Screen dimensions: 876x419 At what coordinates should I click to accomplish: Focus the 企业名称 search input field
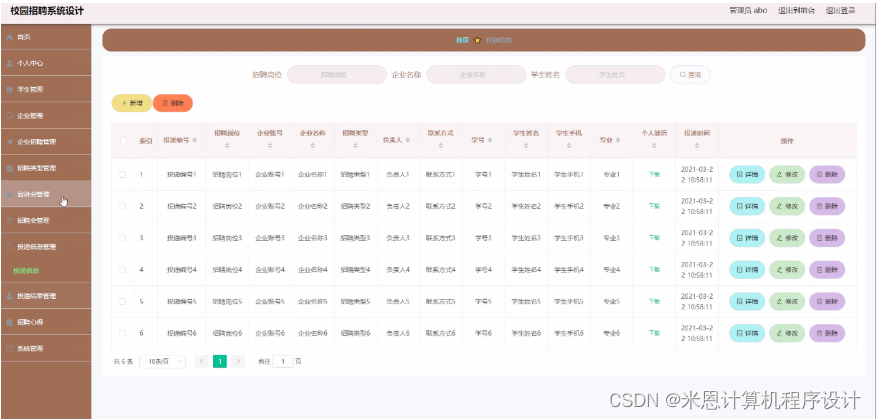pyautogui.click(x=475, y=74)
